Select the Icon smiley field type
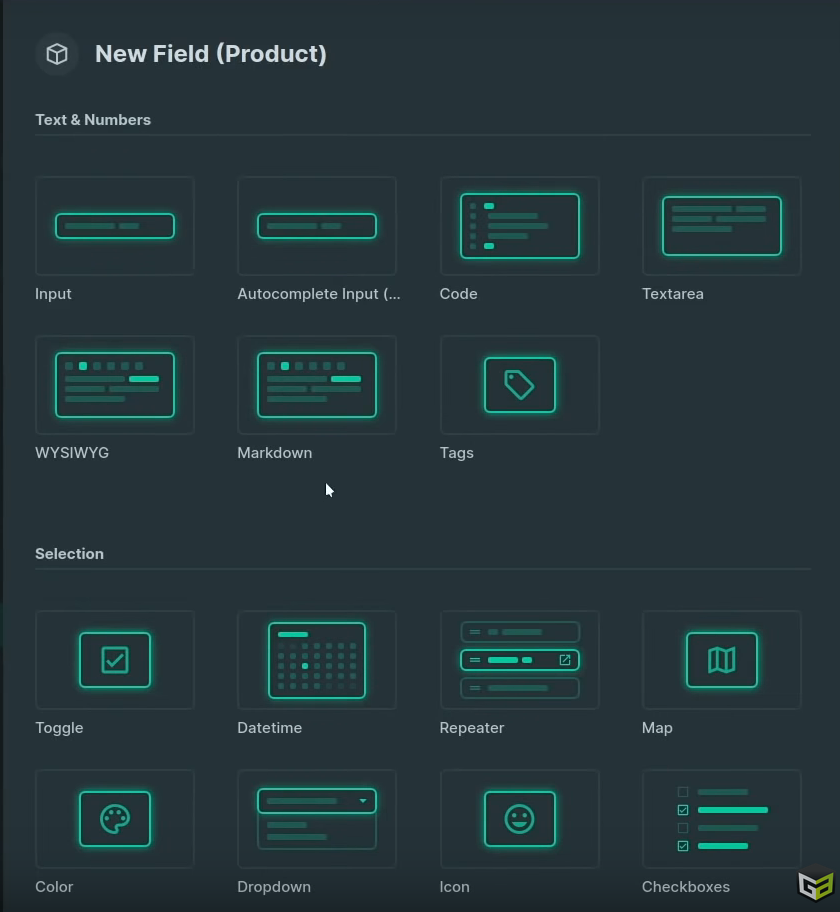The height and width of the screenshot is (912, 840). 519,818
